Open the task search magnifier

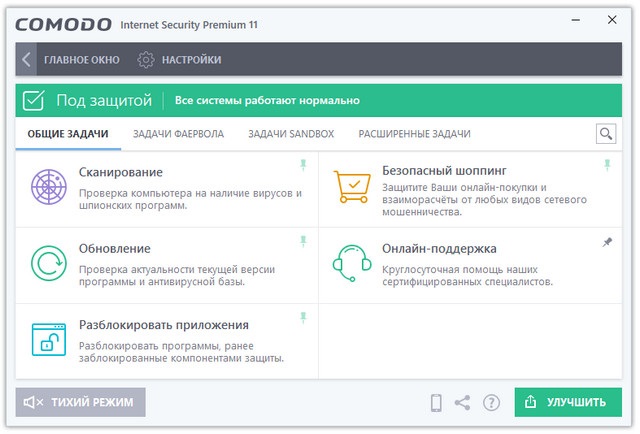pyautogui.click(x=605, y=133)
